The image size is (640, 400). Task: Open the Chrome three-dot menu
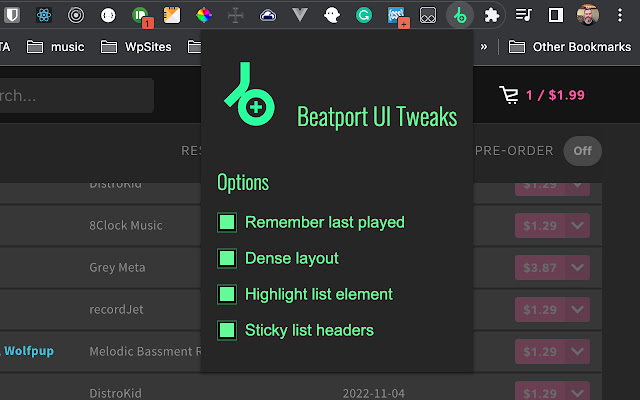point(619,15)
